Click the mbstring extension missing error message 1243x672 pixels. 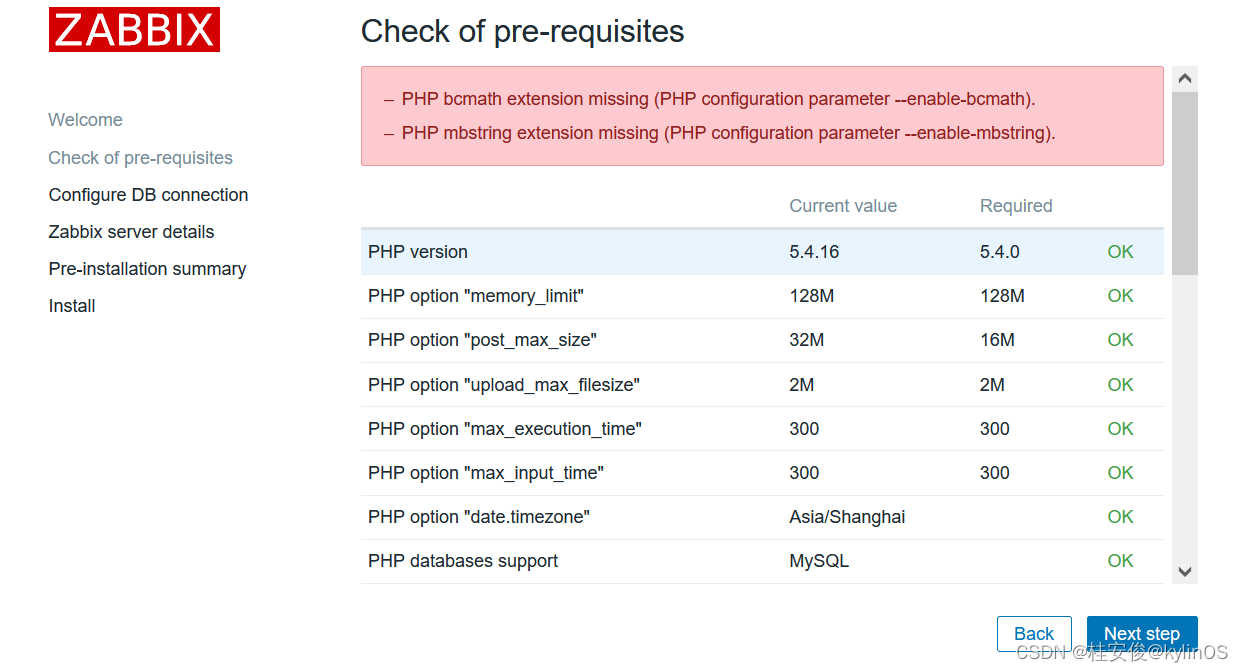pyautogui.click(x=728, y=133)
